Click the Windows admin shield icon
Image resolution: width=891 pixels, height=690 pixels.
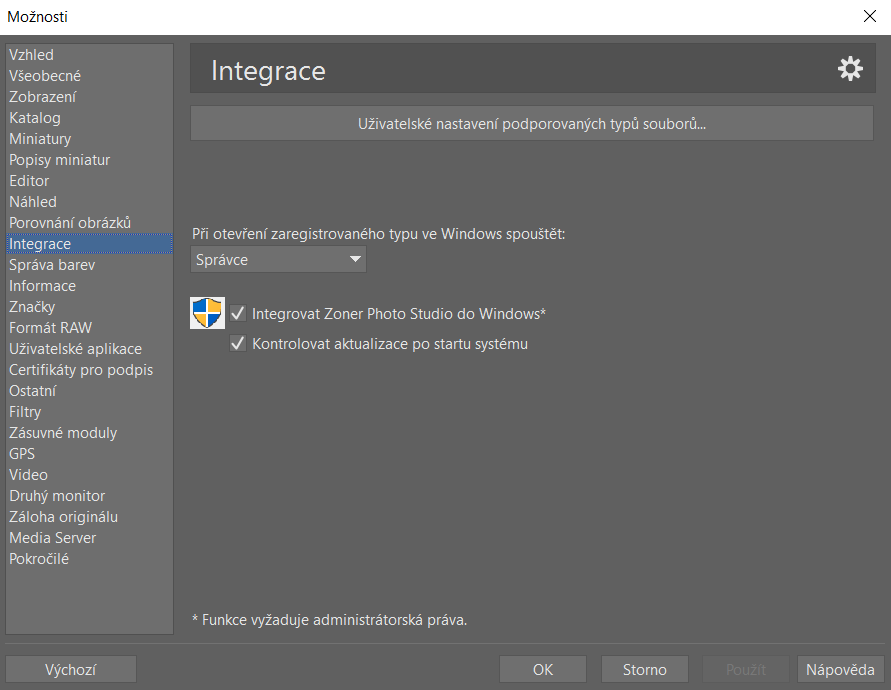(x=207, y=313)
